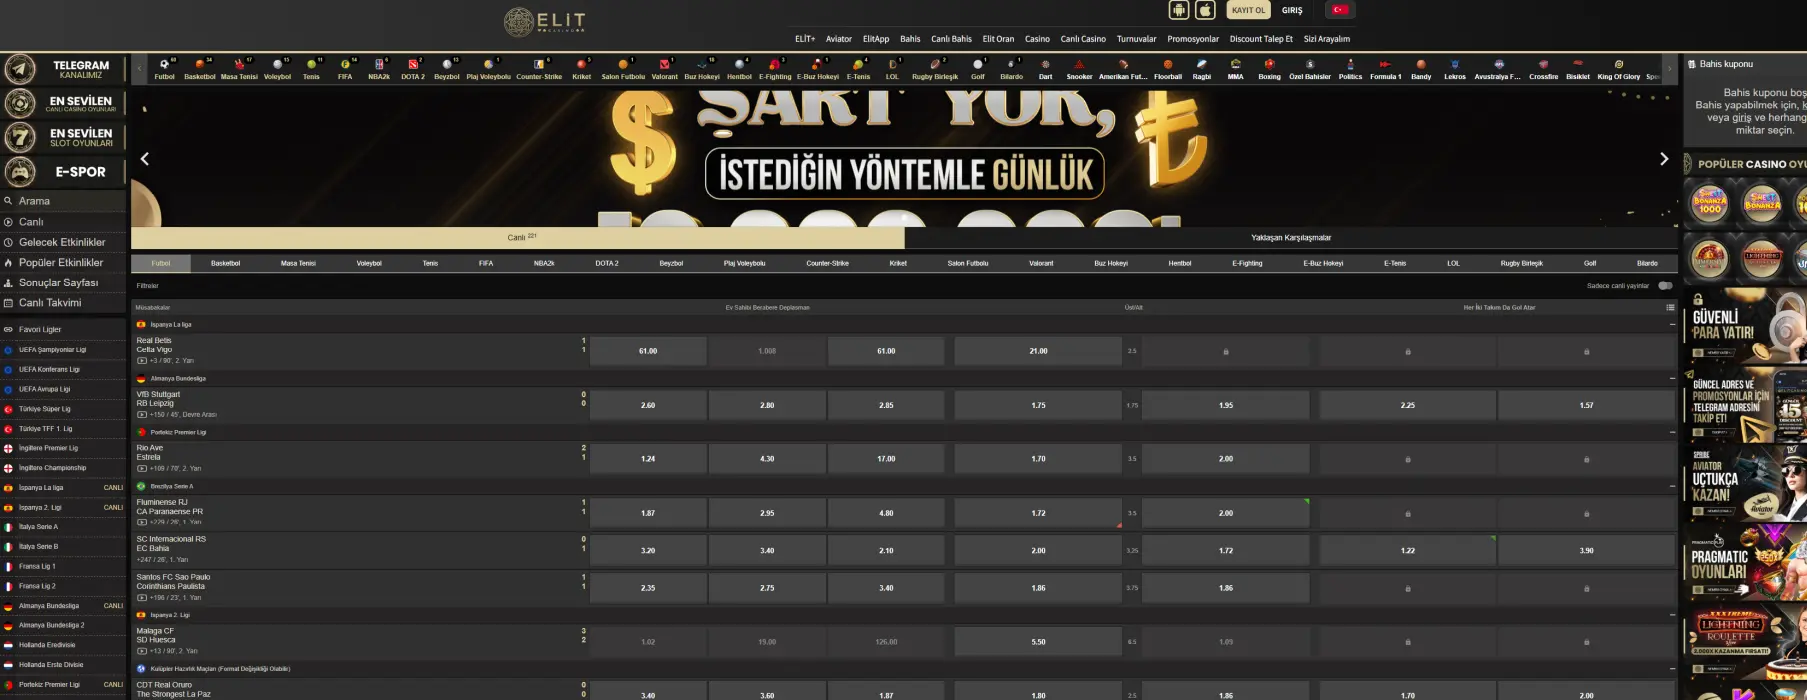
Task: Select UEFA Şampiyonlar Ligi in sidebar
Action: click(x=64, y=350)
